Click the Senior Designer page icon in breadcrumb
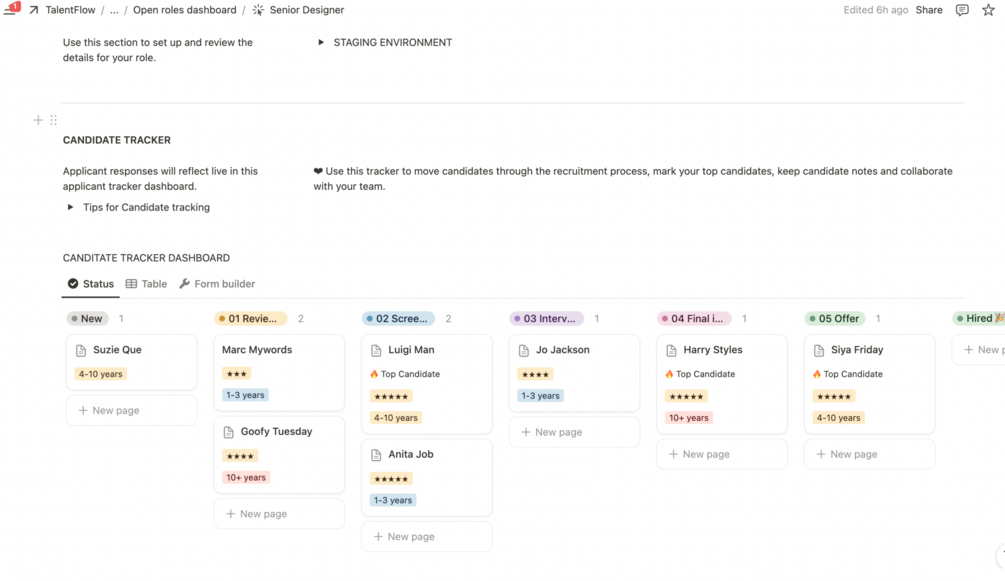 click(258, 10)
